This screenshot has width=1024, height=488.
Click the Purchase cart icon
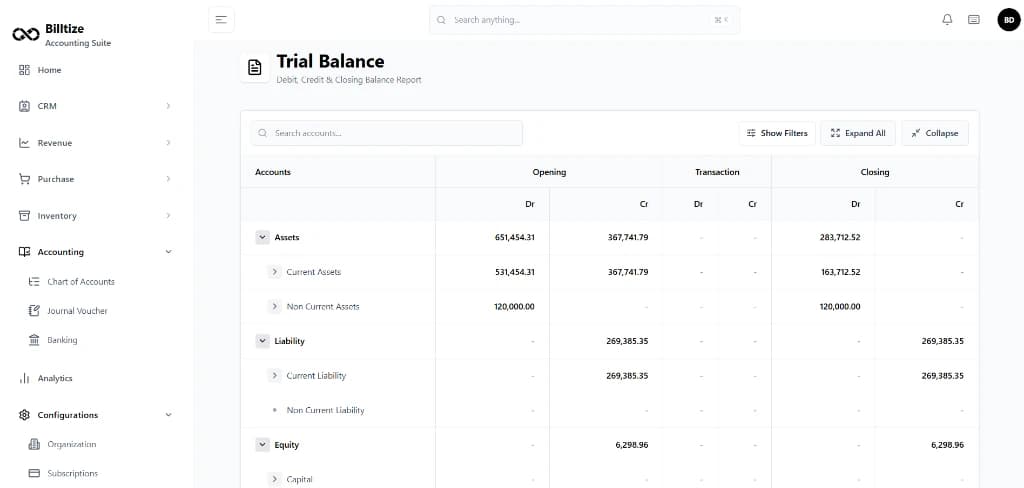pyautogui.click(x=24, y=179)
